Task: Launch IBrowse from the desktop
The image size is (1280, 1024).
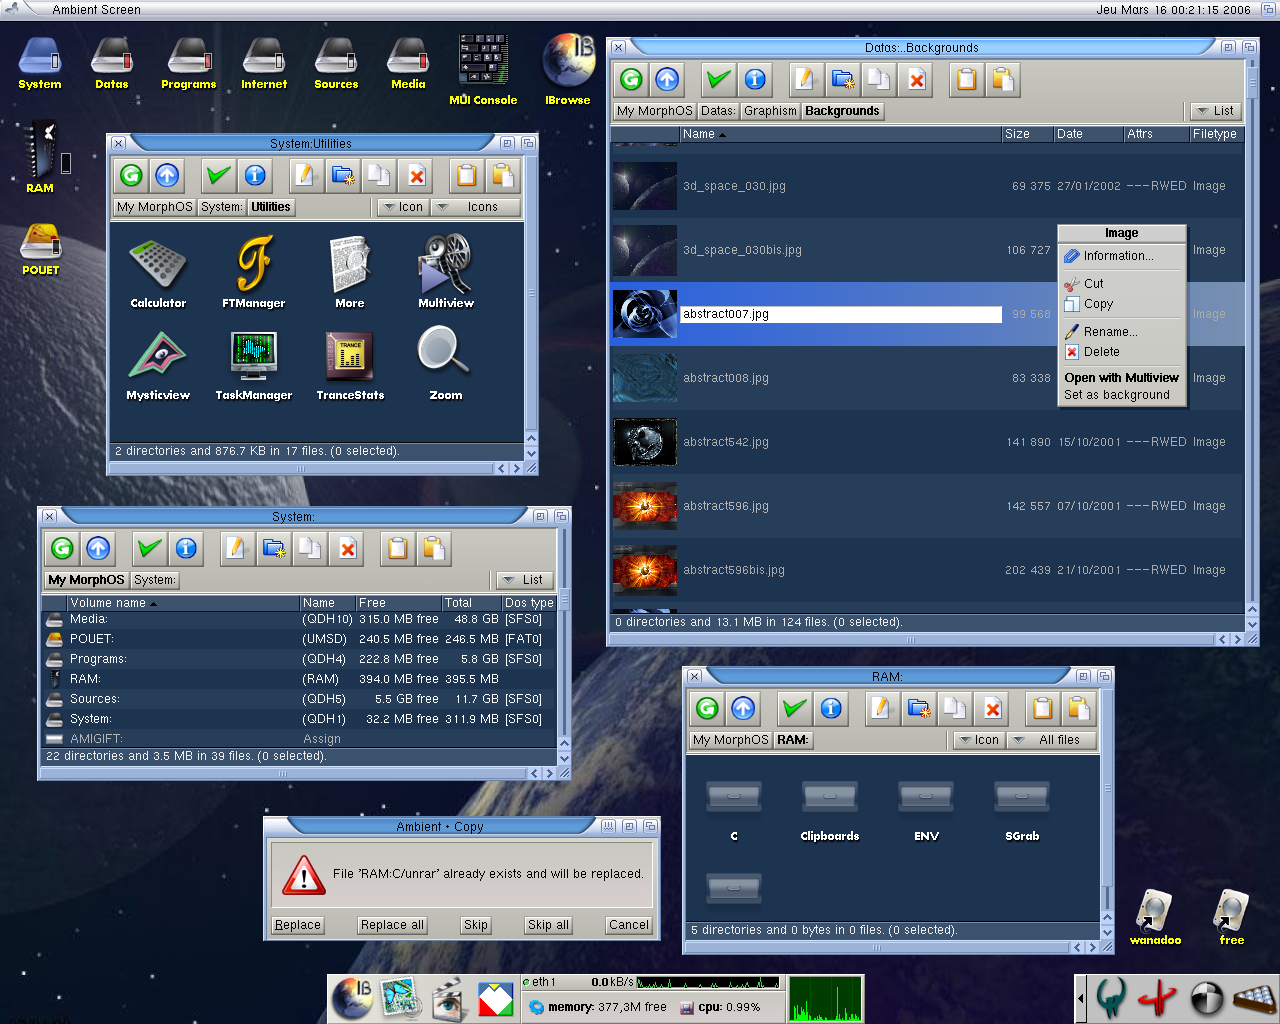Action: 568,69
